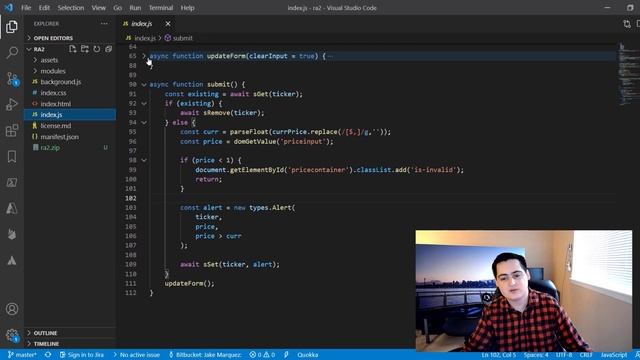Click the Synchronize Changes status icon
The height and width of the screenshot is (360, 640).
coord(48,355)
